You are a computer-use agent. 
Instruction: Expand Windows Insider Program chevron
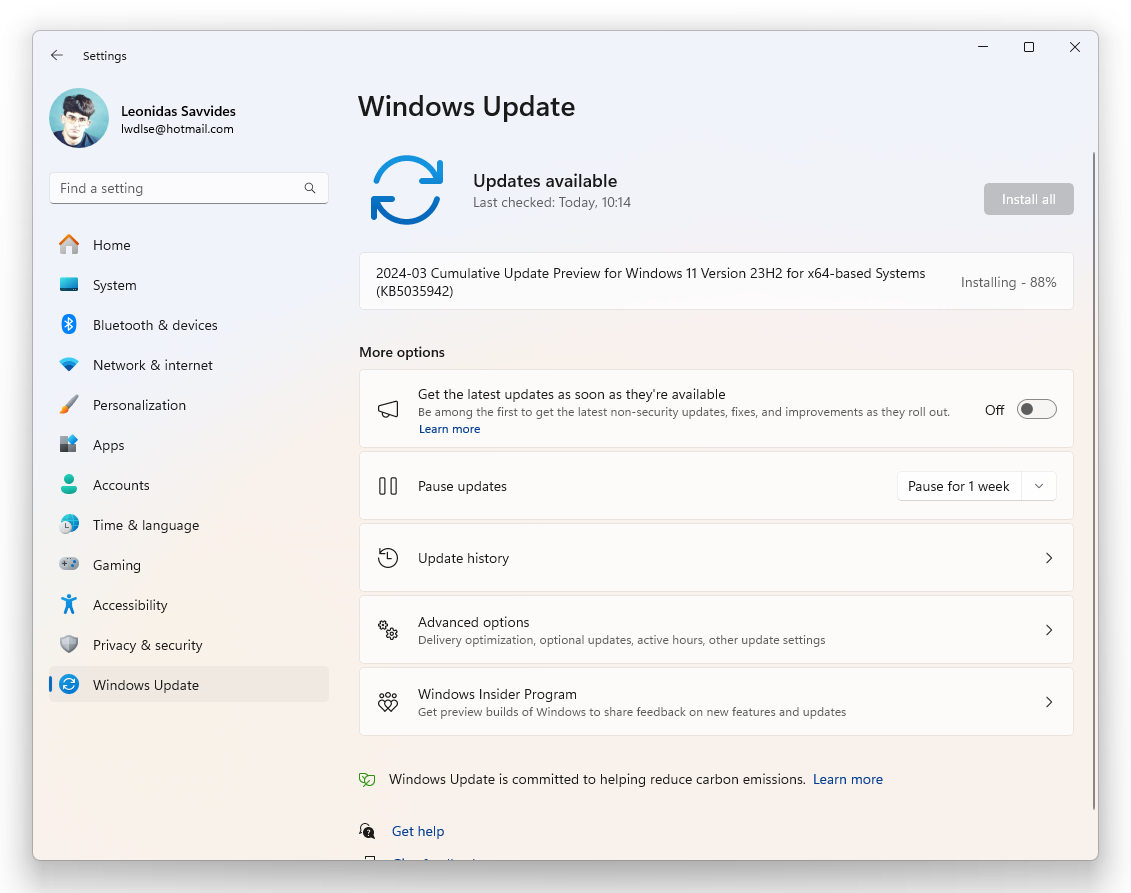(1049, 703)
